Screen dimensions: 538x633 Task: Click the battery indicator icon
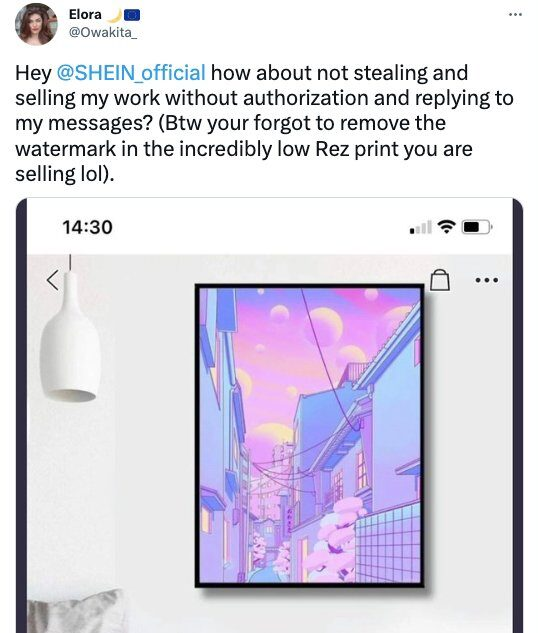click(477, 227)
